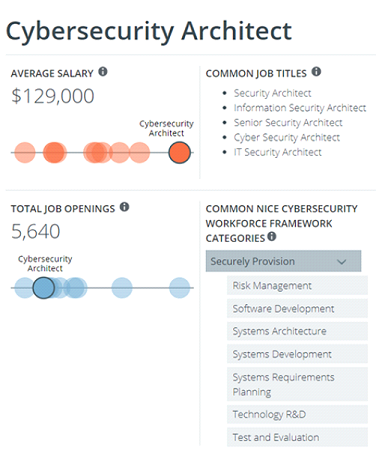376x462 pixels.
Task: Select Systems Architecture item
Action: pos(297,331)
